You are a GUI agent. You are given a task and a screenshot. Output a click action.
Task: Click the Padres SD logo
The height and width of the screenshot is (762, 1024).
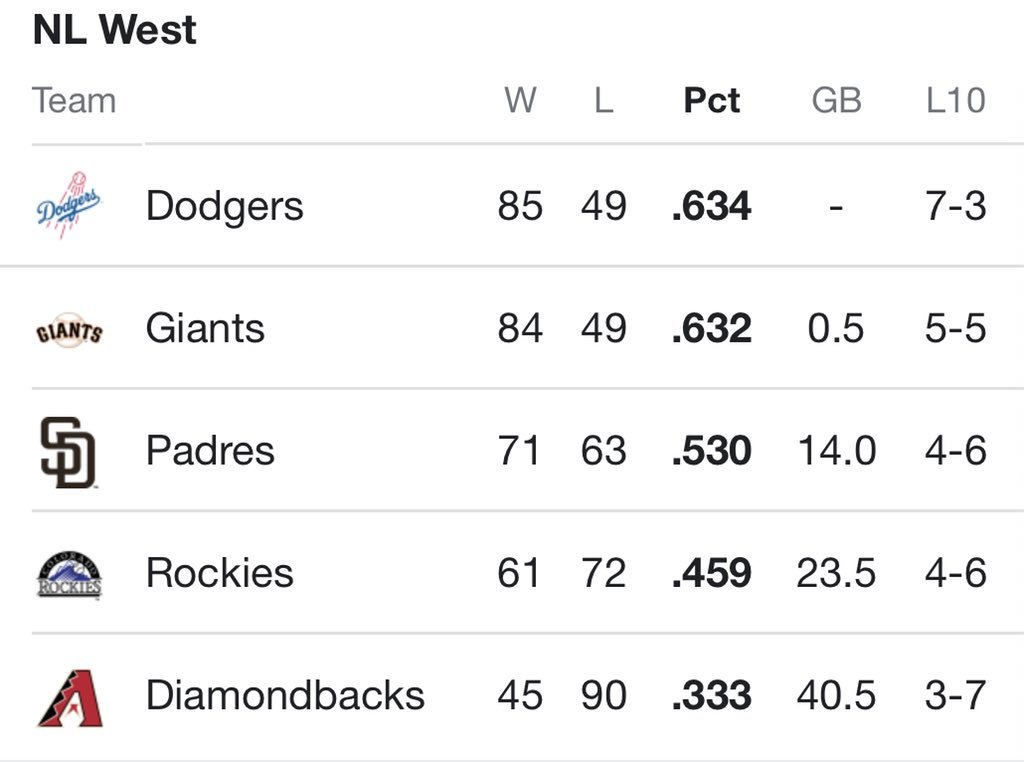click(x=68, y=452)
